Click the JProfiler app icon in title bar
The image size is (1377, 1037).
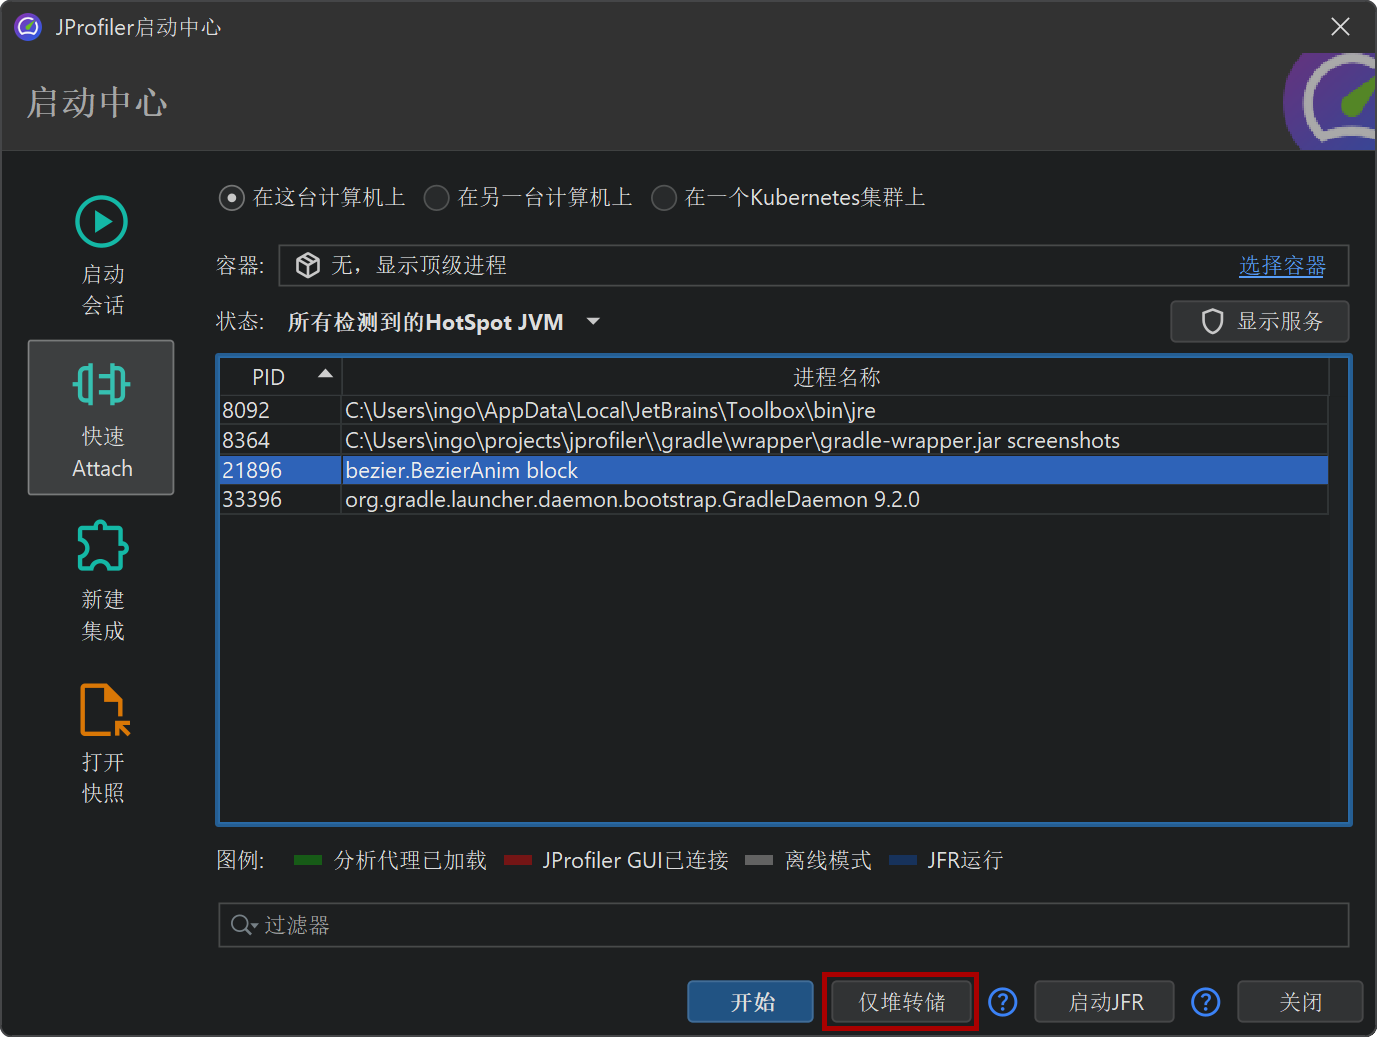(x=28, y=27)
